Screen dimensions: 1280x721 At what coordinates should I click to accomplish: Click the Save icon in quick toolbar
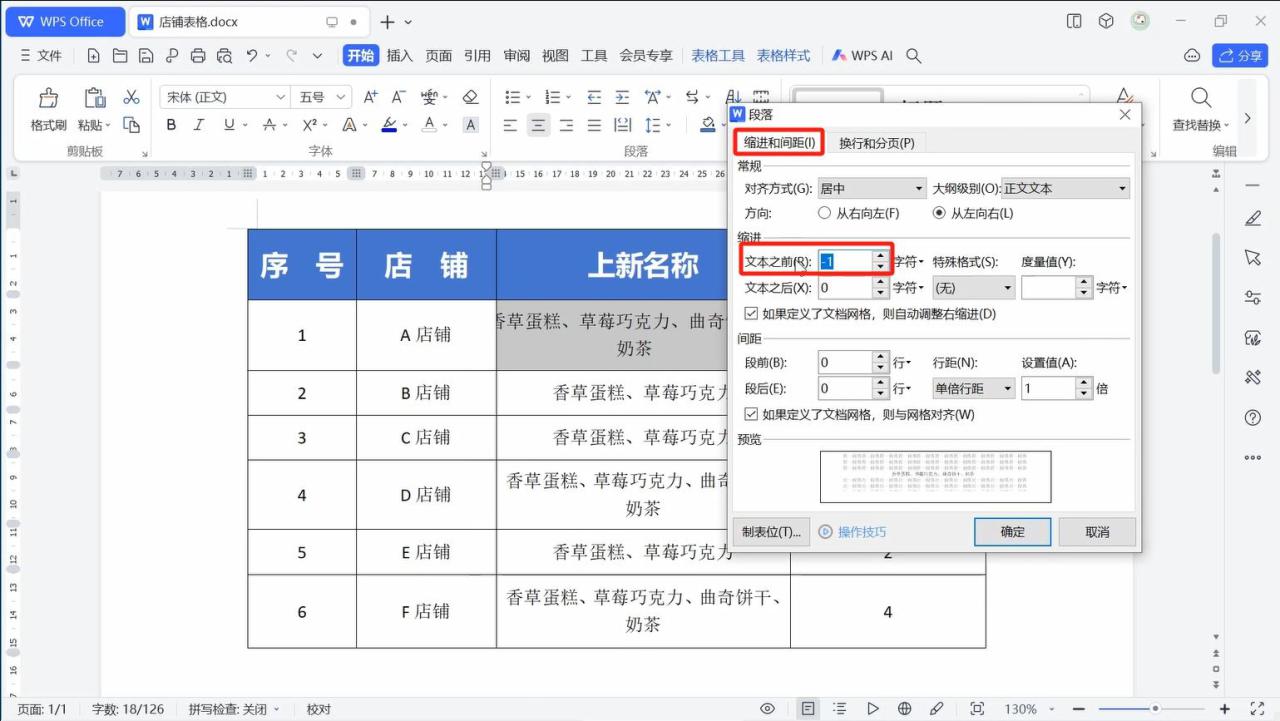pos(146,55)
